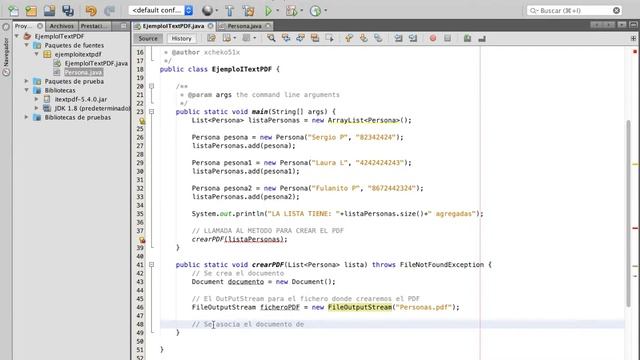Toggle Highlight Search icon
640x360 pixels.
315,38
